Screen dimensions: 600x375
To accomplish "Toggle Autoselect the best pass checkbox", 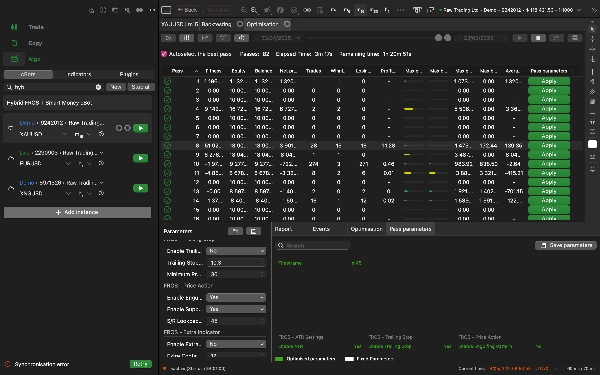I will click(164, 54).
